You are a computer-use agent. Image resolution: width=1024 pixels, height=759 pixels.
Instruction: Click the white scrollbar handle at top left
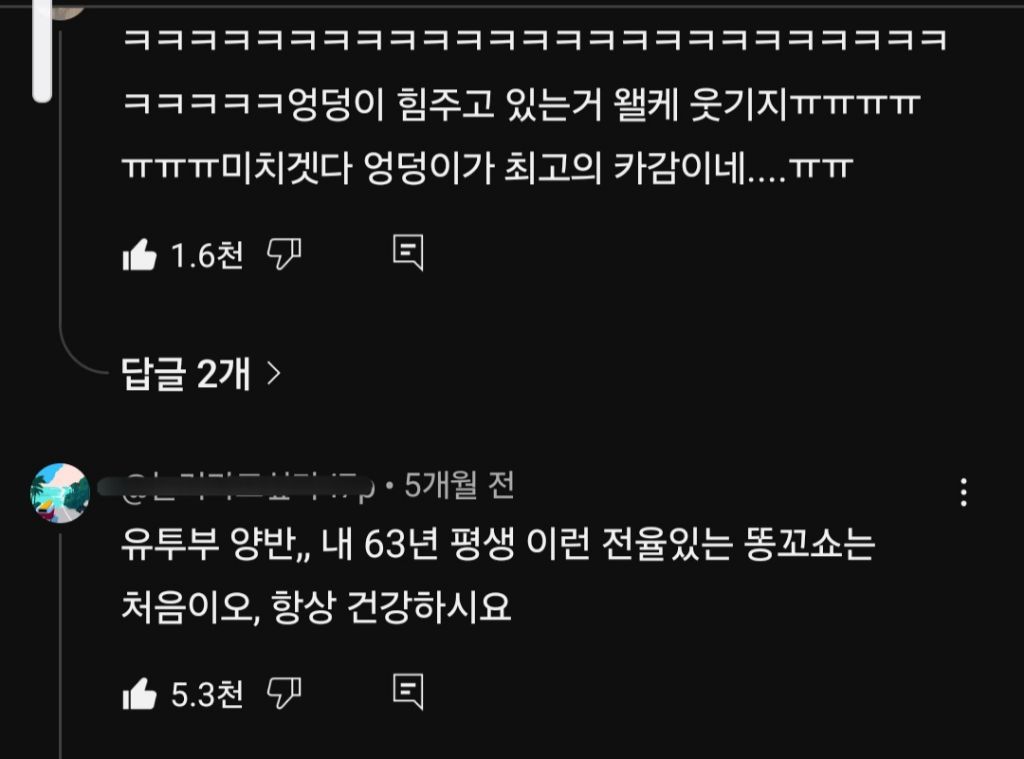click(x=42, y=51)
